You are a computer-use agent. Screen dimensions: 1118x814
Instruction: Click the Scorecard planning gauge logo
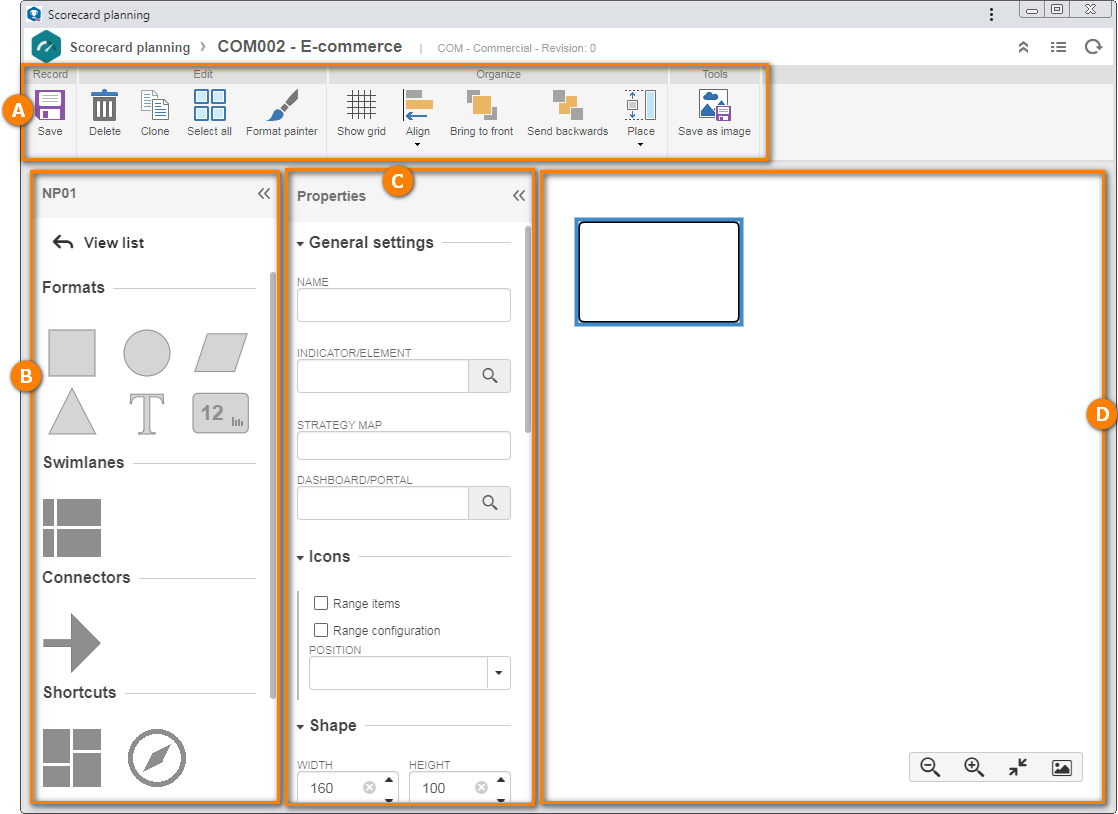(x=46, y=47)
